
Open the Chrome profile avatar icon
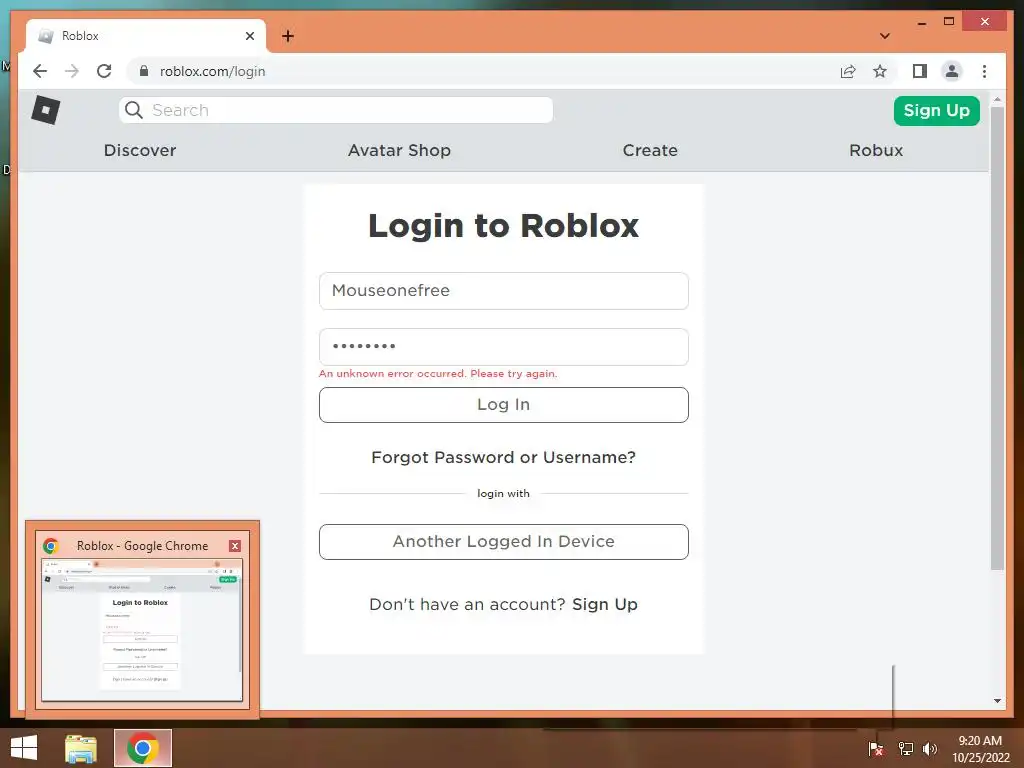pos(952,71)
